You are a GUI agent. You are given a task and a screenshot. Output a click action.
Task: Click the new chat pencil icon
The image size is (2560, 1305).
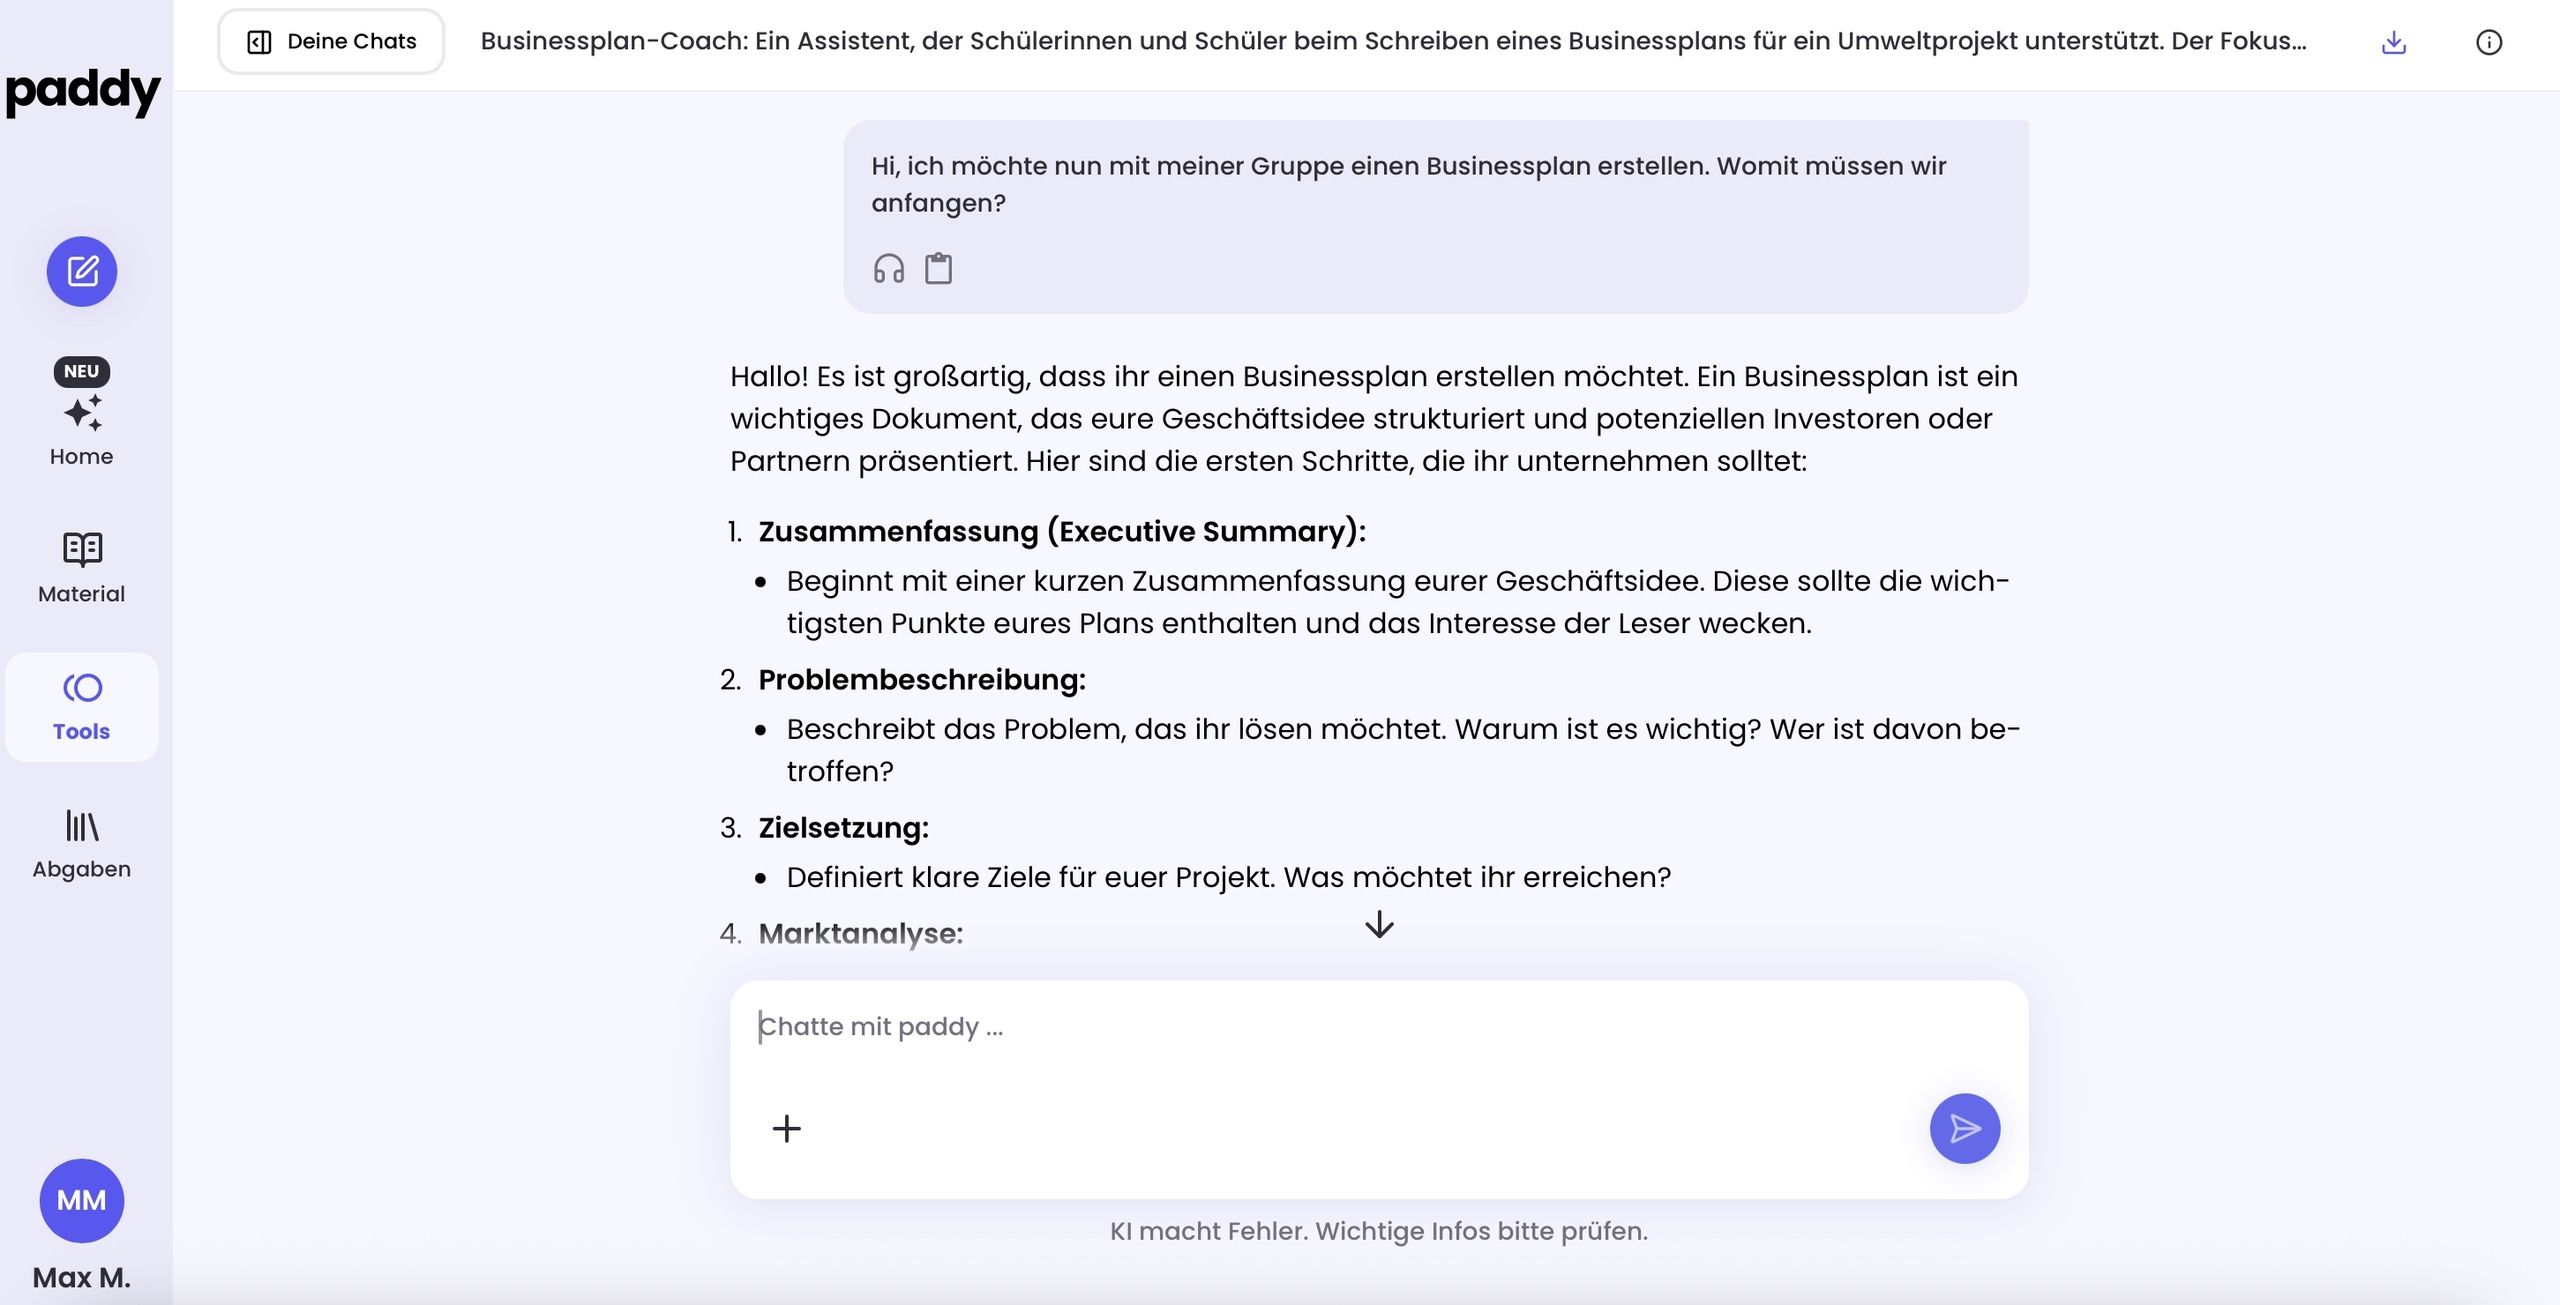coord(82,271)
